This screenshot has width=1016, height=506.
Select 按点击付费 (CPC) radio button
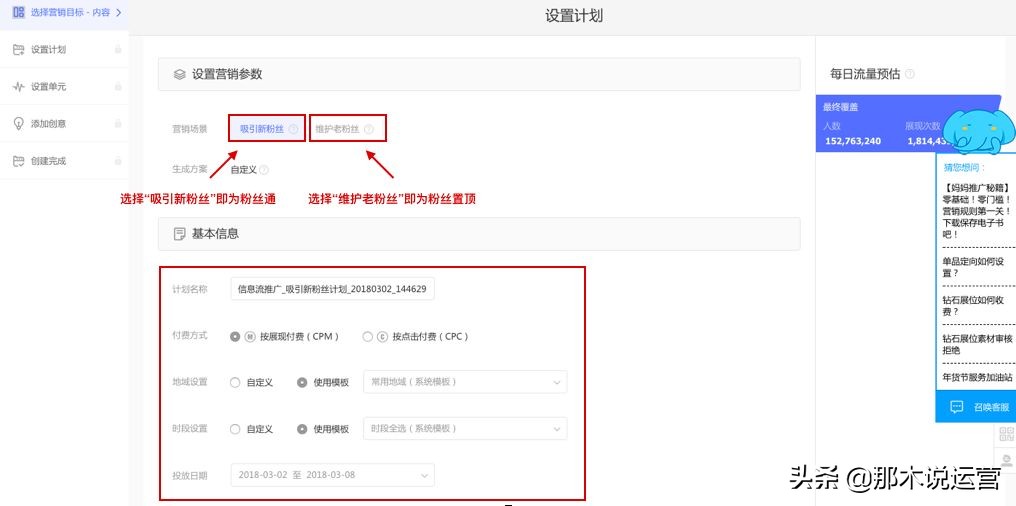coord(367,337)
